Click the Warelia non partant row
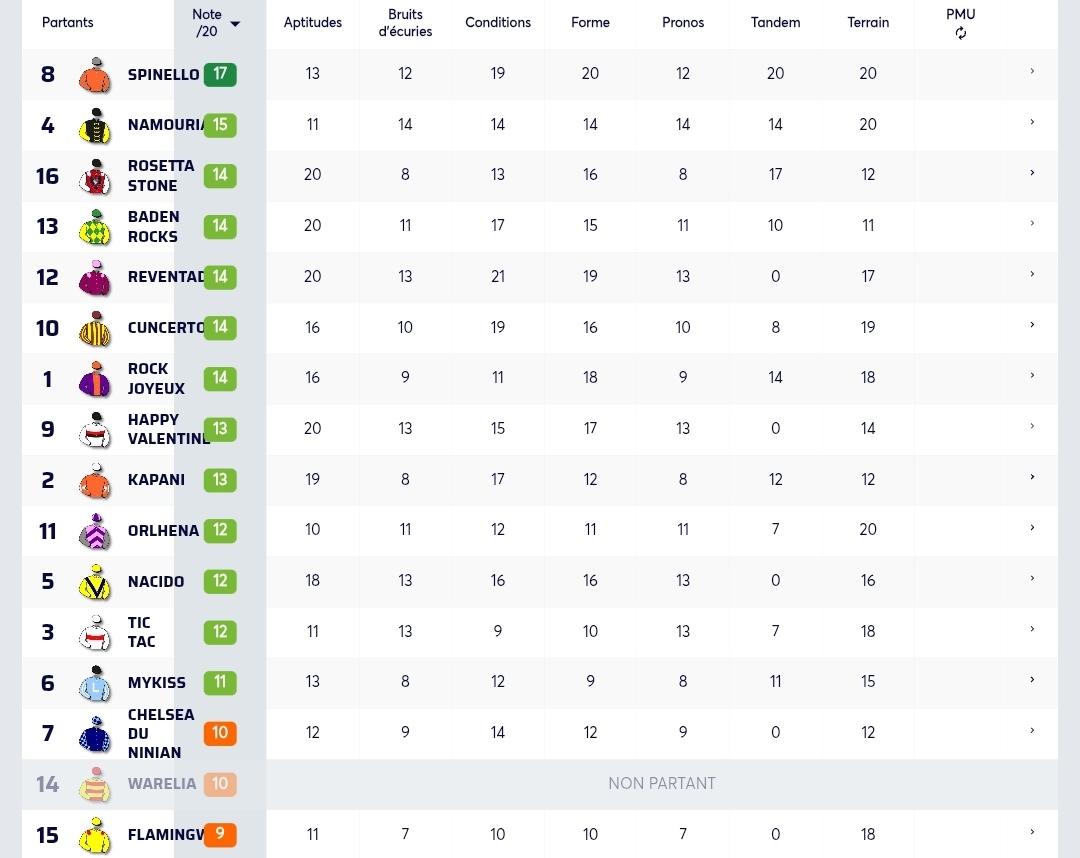Screen dimensions: 1080x858 (540, 784)
